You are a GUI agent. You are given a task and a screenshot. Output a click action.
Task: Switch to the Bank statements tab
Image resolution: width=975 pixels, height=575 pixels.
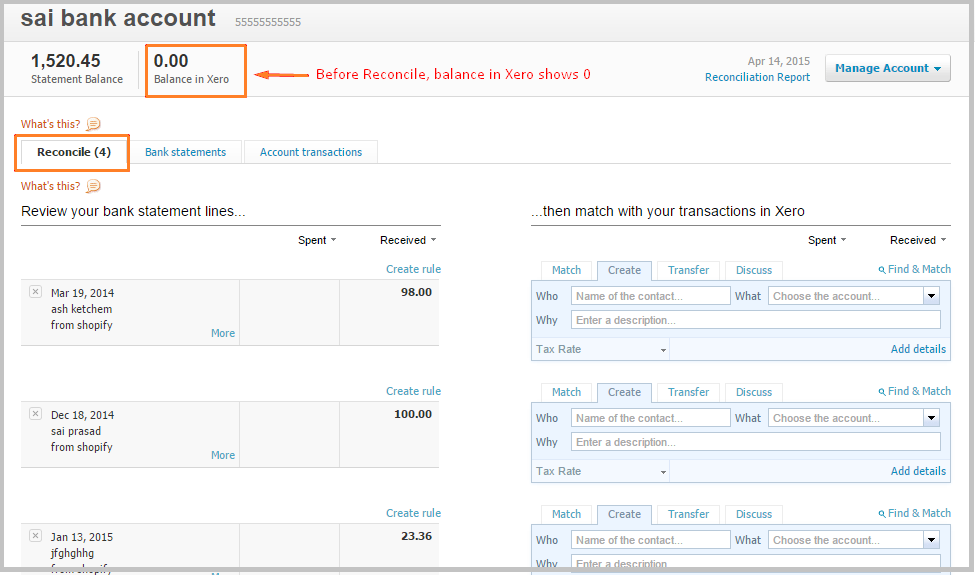185,152
